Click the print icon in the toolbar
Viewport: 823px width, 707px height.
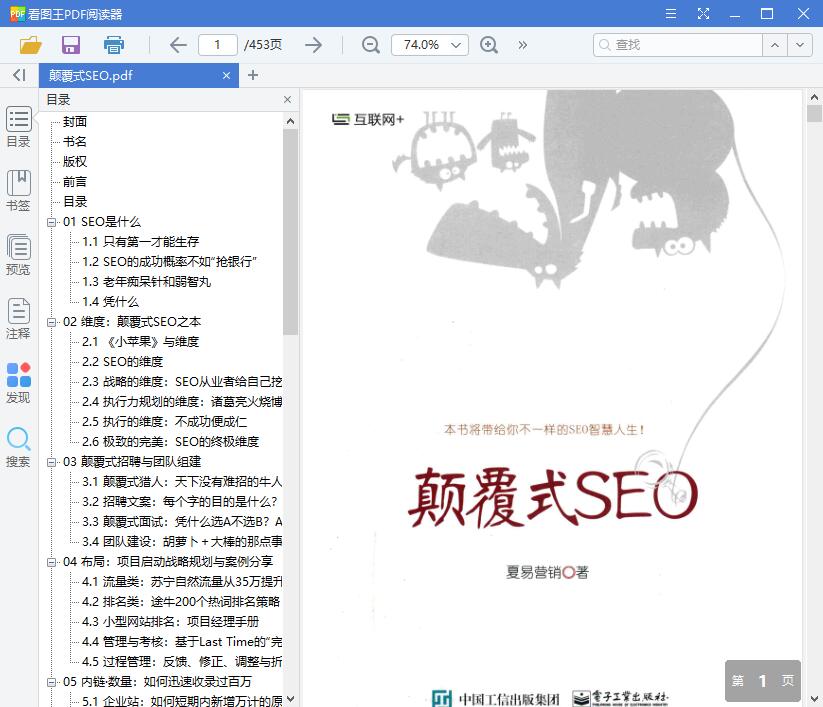[114, 45]
